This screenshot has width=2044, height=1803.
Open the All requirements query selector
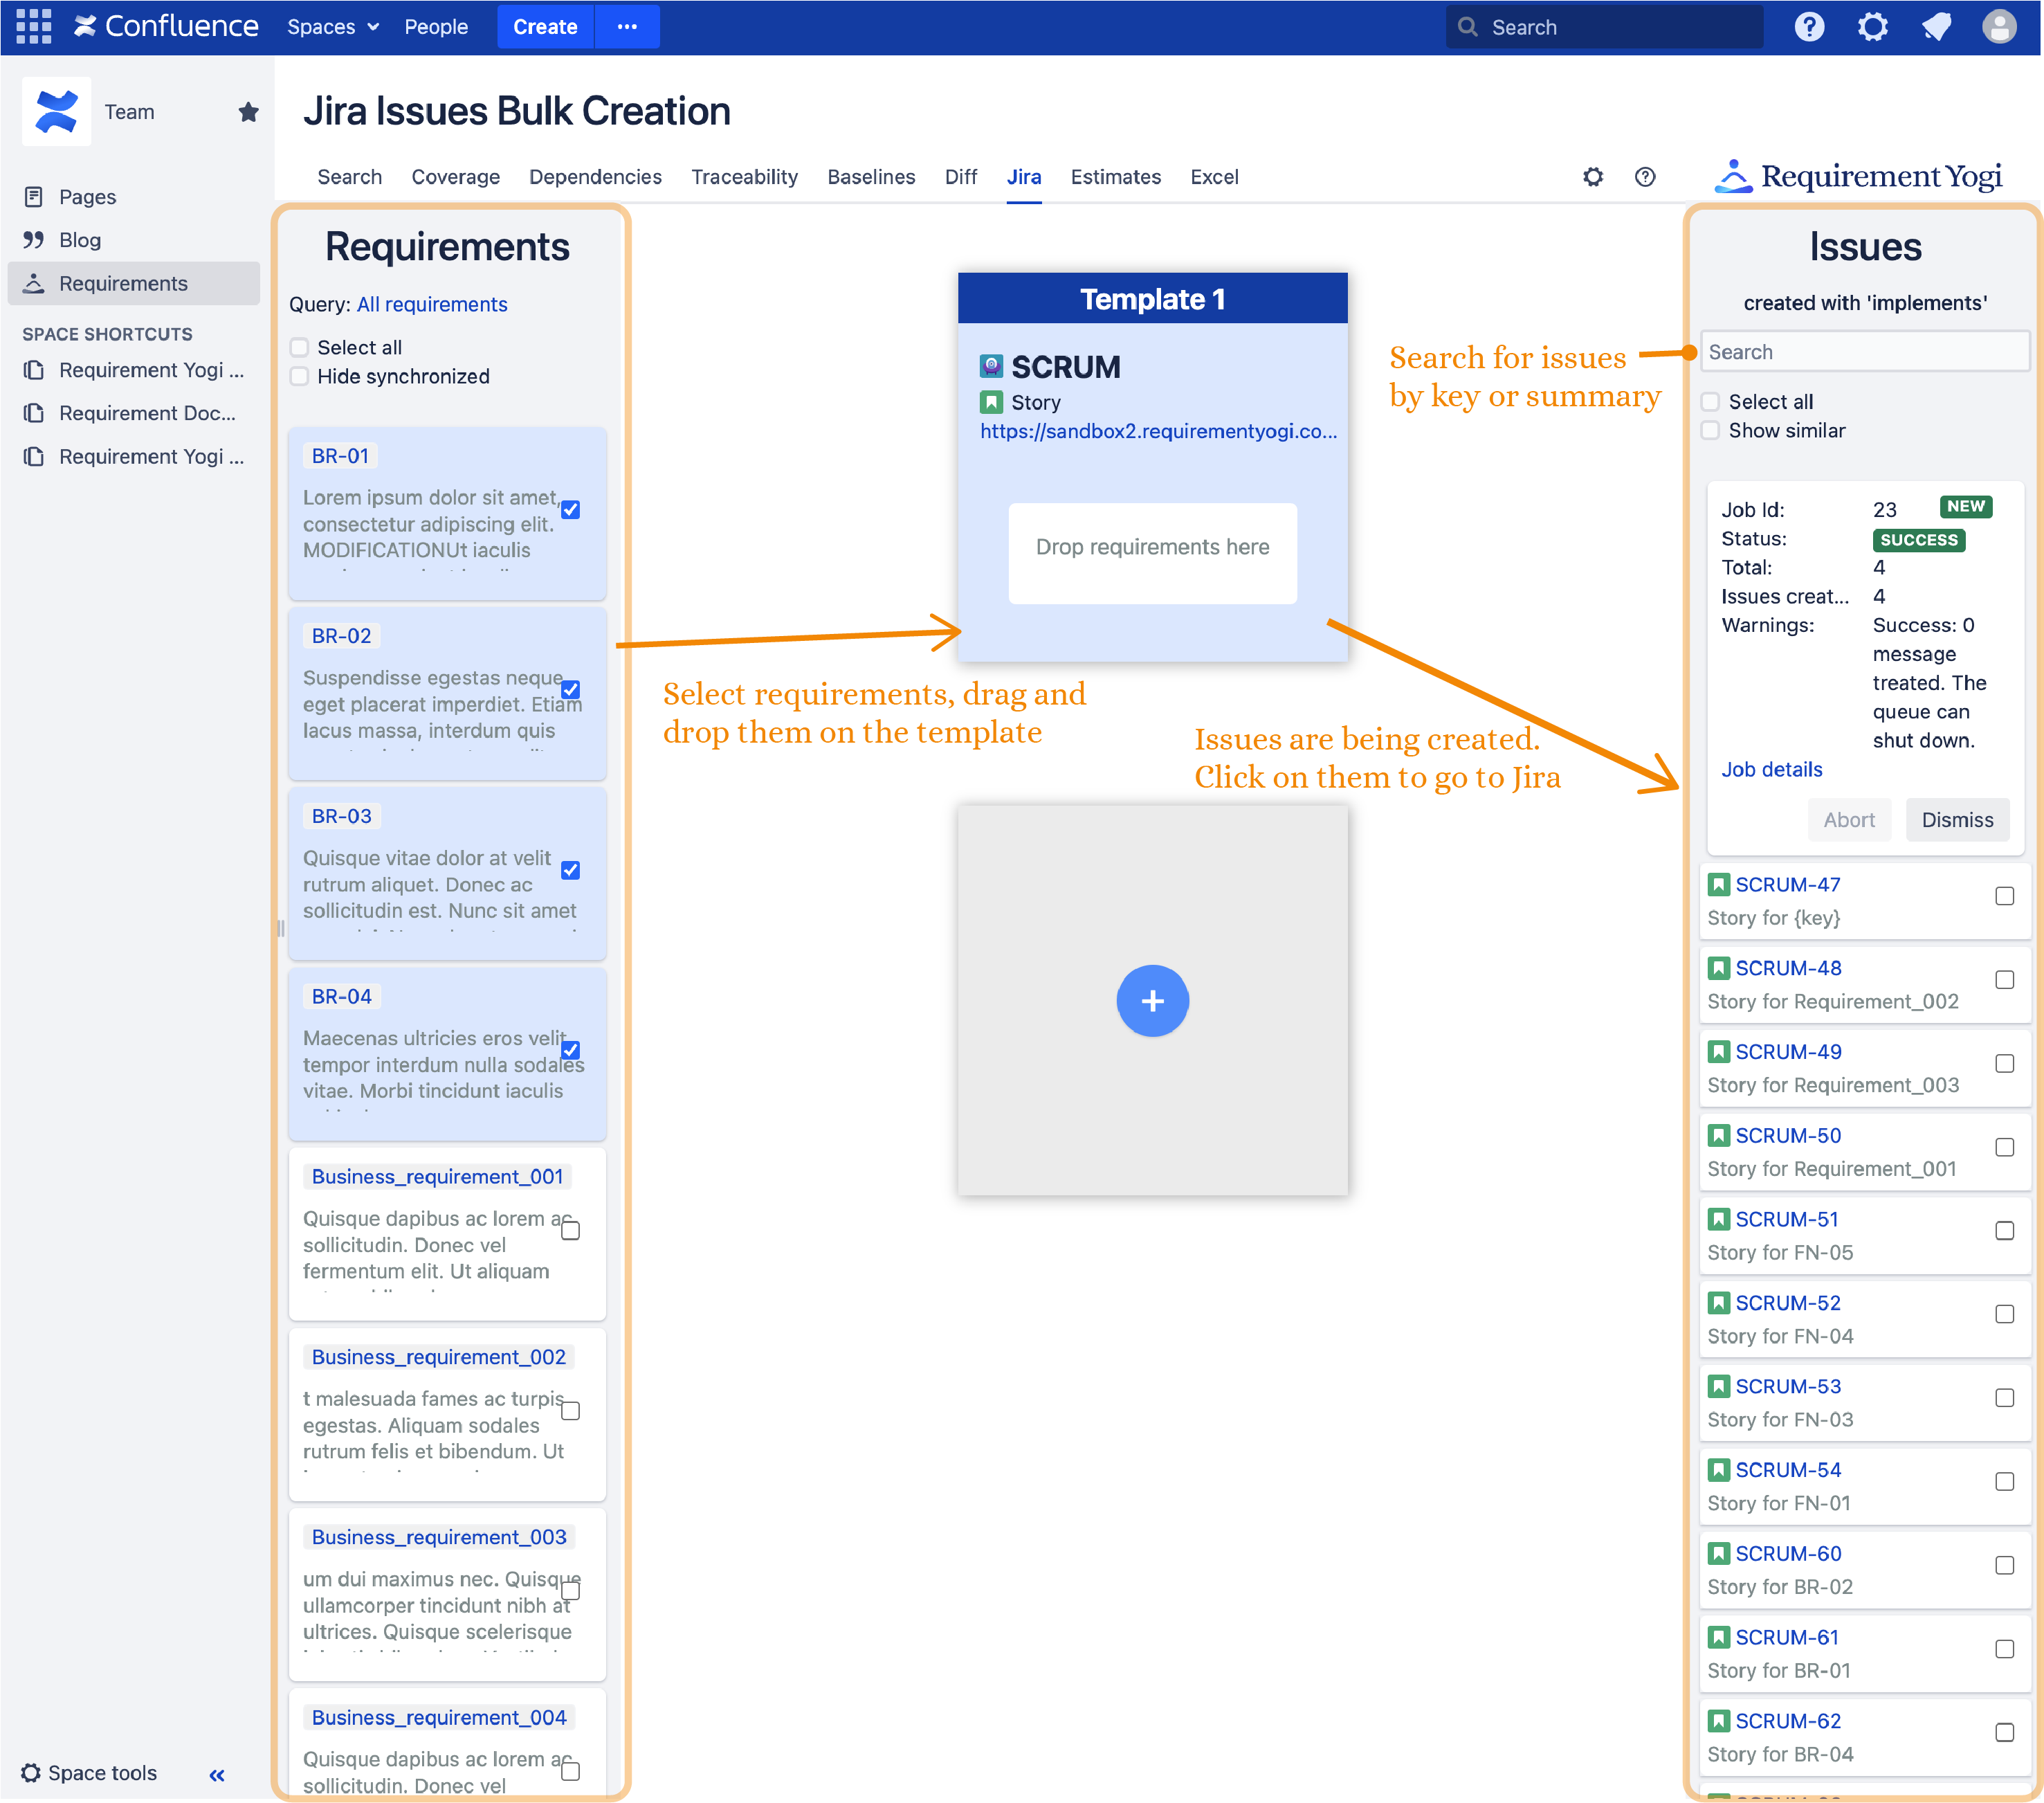click(x=432, y=304)
